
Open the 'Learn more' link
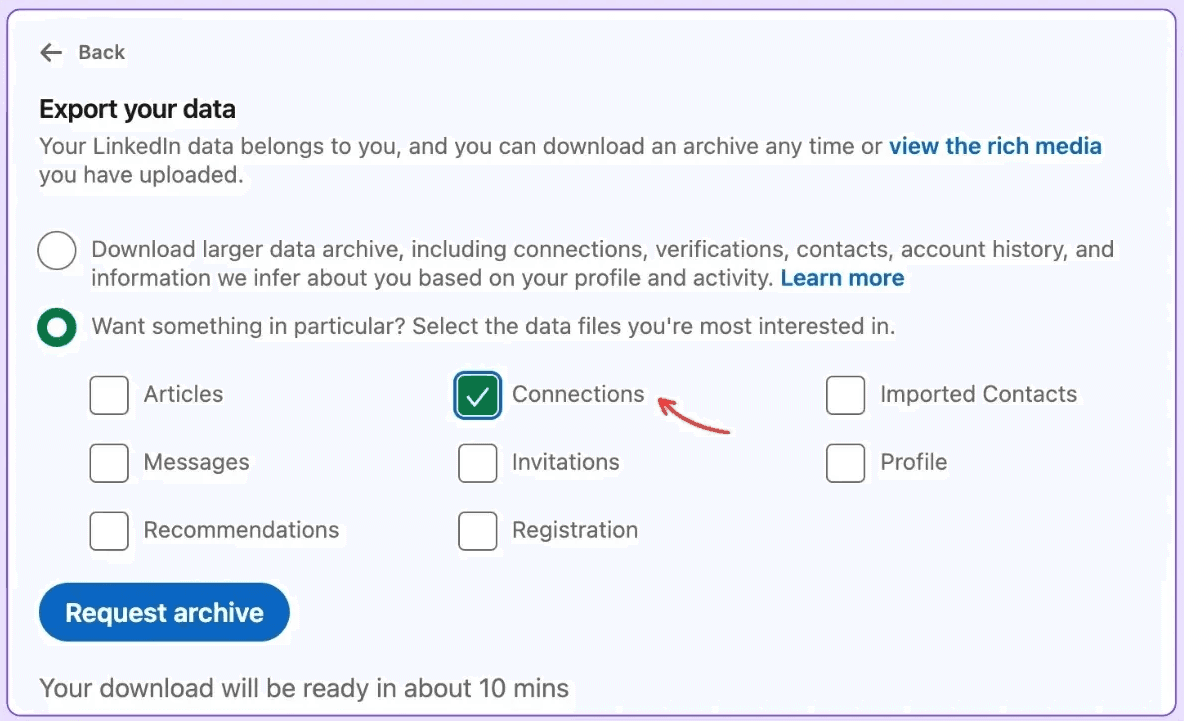pos(842,278)
